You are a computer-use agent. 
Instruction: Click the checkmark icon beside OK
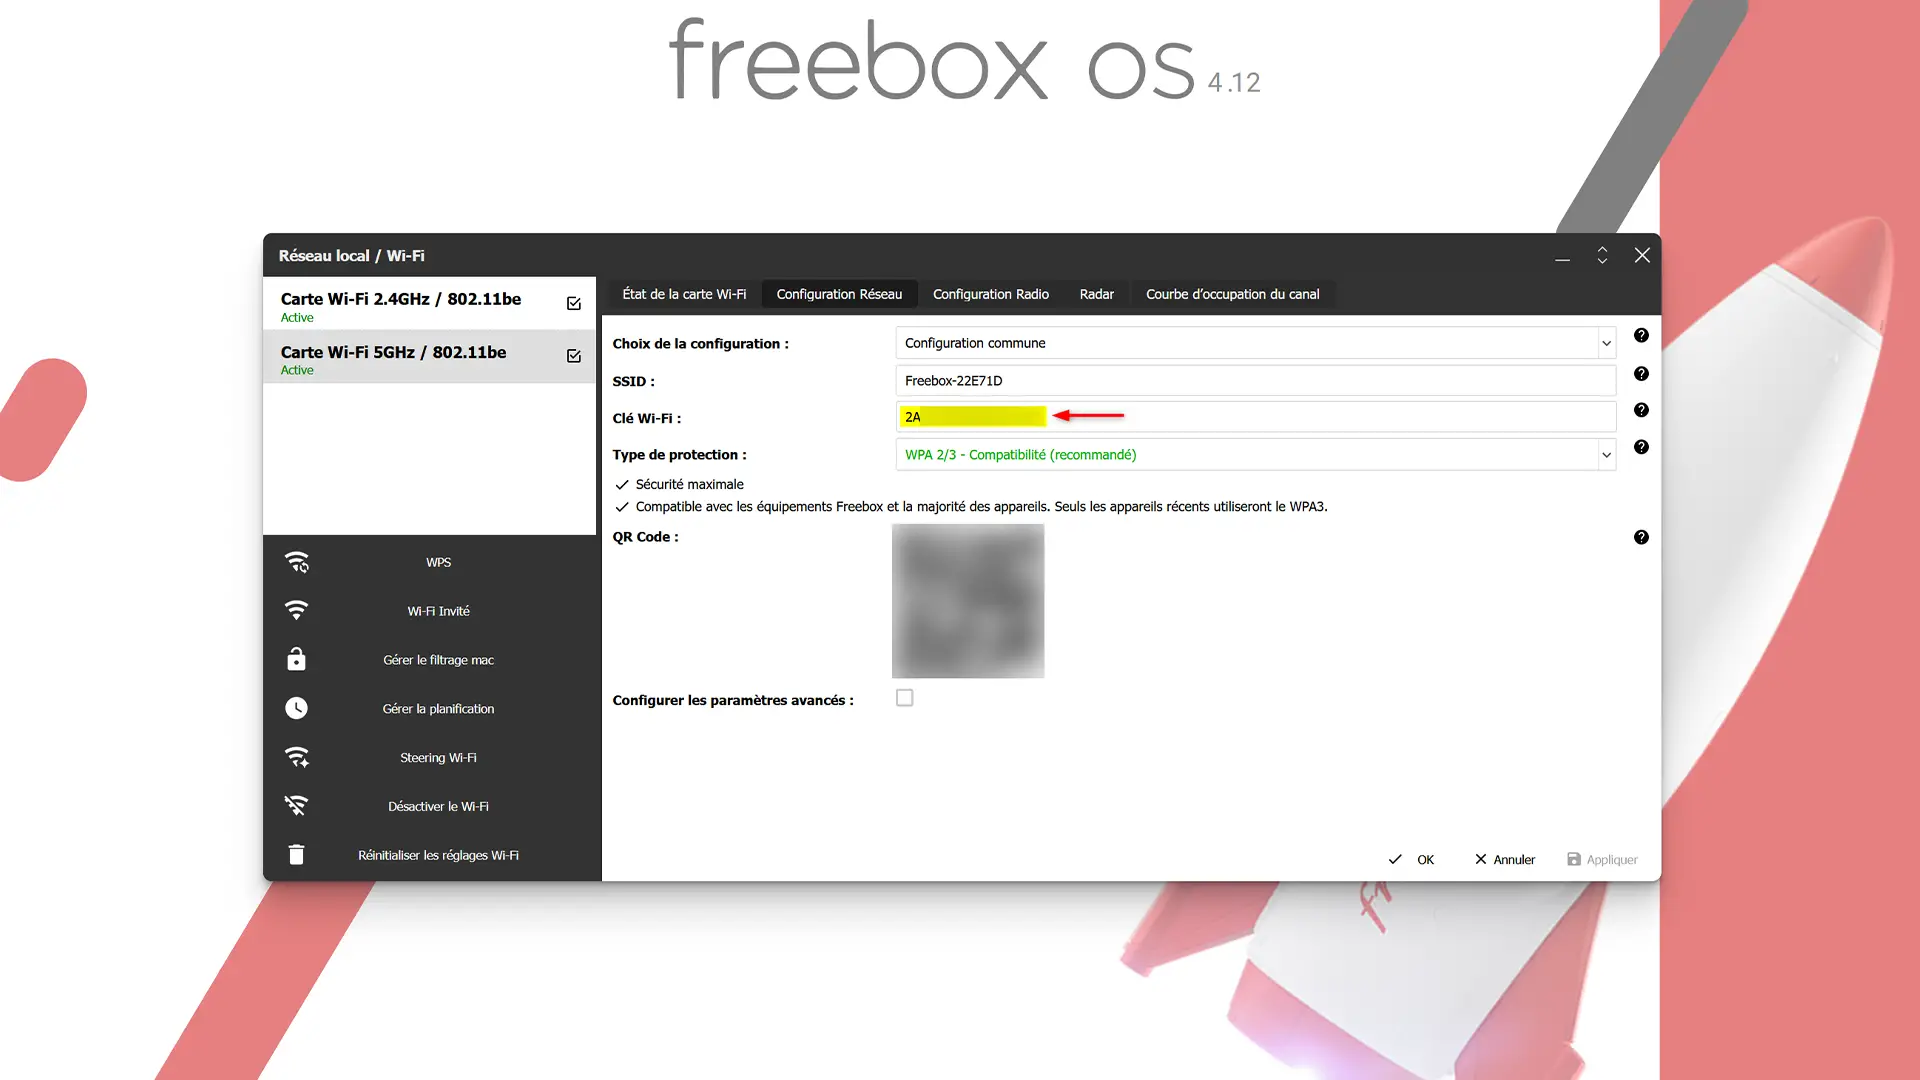pos(1395,859)
